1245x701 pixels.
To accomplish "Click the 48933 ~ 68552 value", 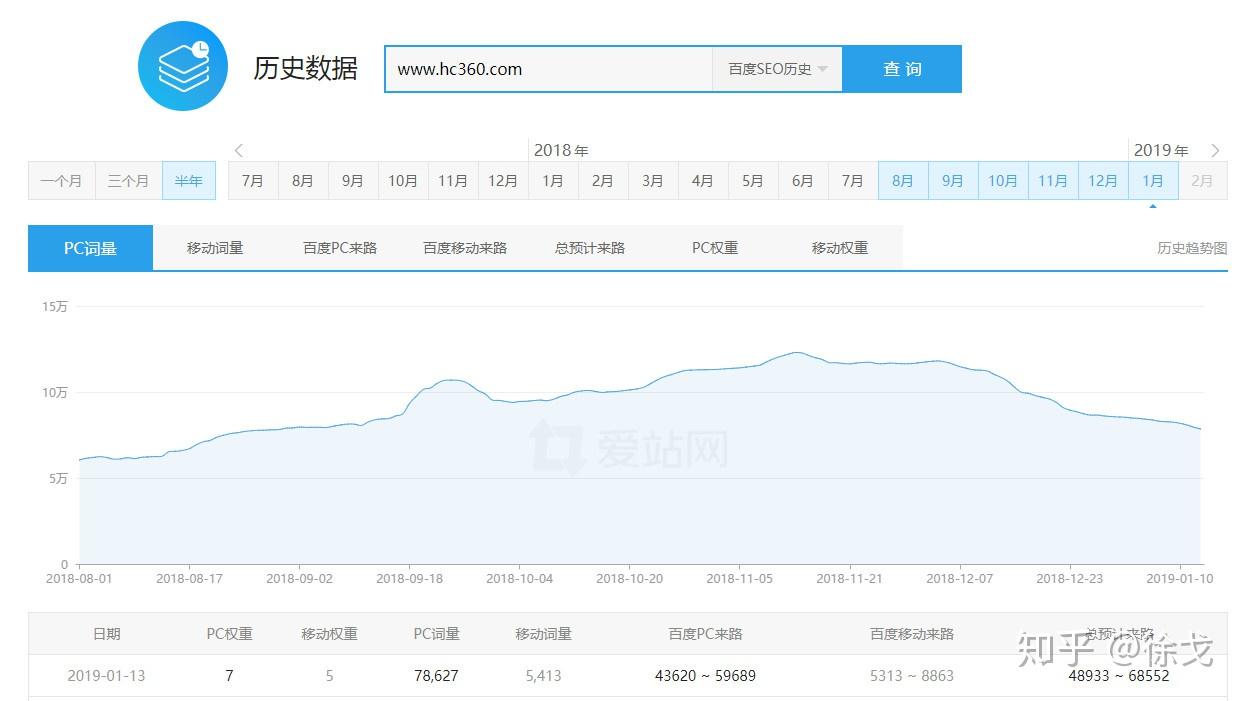I will click(x=1118, y=676).
